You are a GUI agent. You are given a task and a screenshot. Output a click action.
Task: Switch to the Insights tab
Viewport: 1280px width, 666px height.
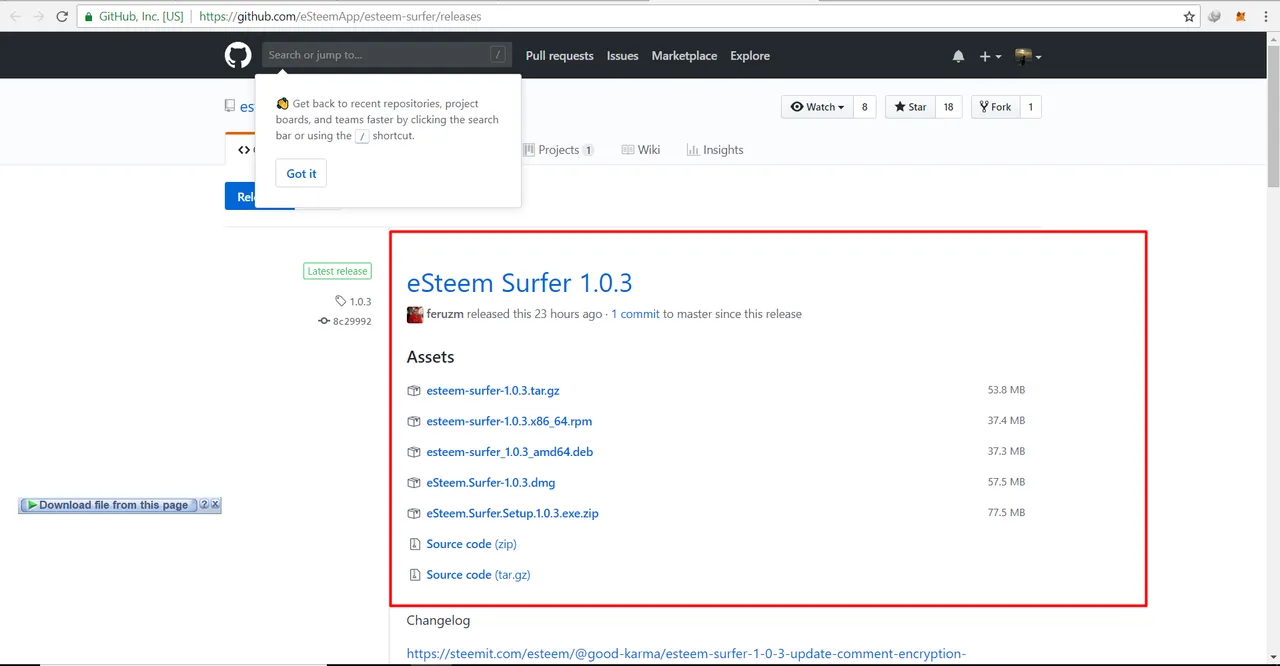715,150
